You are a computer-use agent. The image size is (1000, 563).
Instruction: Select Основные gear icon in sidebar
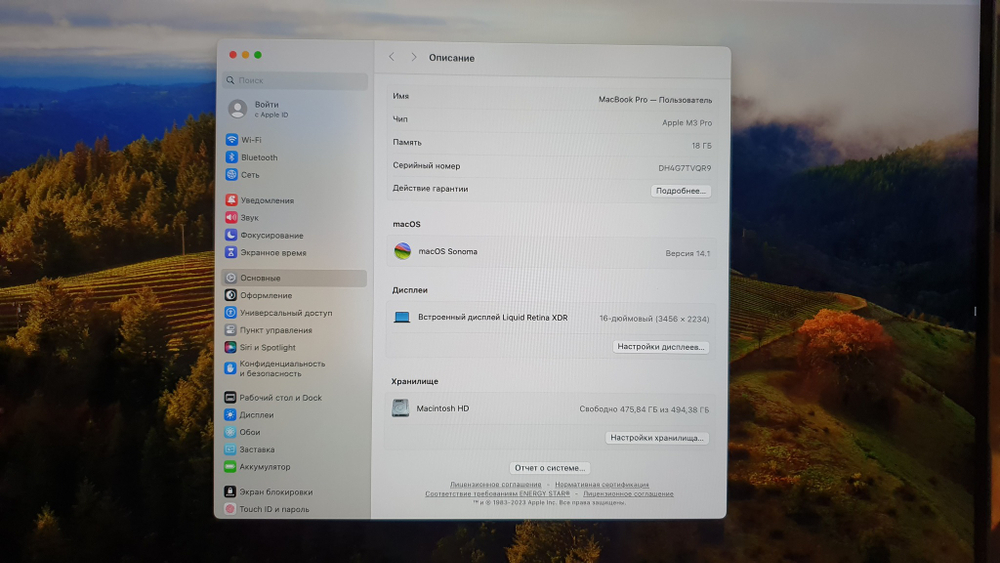coord(231,278)
